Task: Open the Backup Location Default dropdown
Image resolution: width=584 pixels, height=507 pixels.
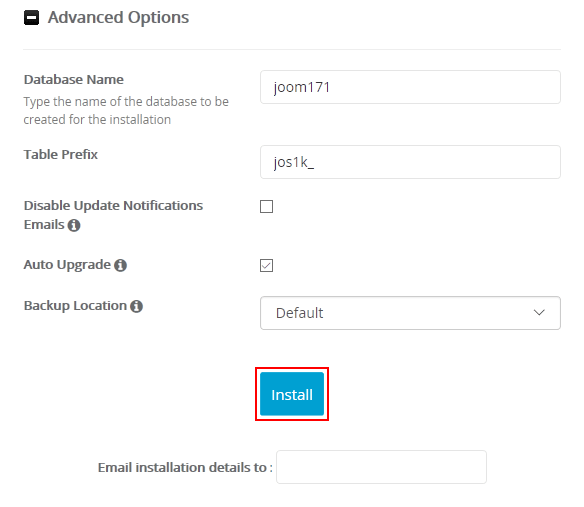Action: pyautogui.click(x=410, y=313)
